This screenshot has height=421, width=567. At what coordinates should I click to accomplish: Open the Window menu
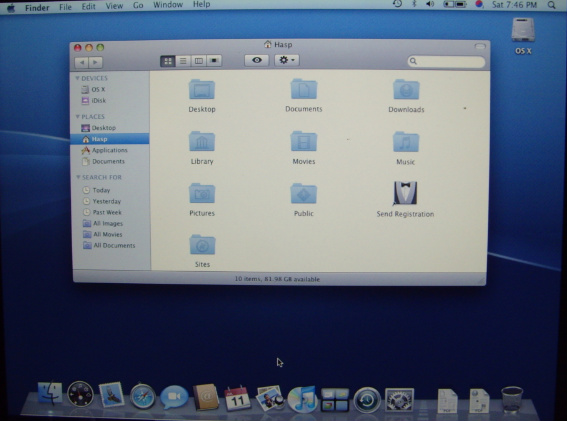coord(168,5)
